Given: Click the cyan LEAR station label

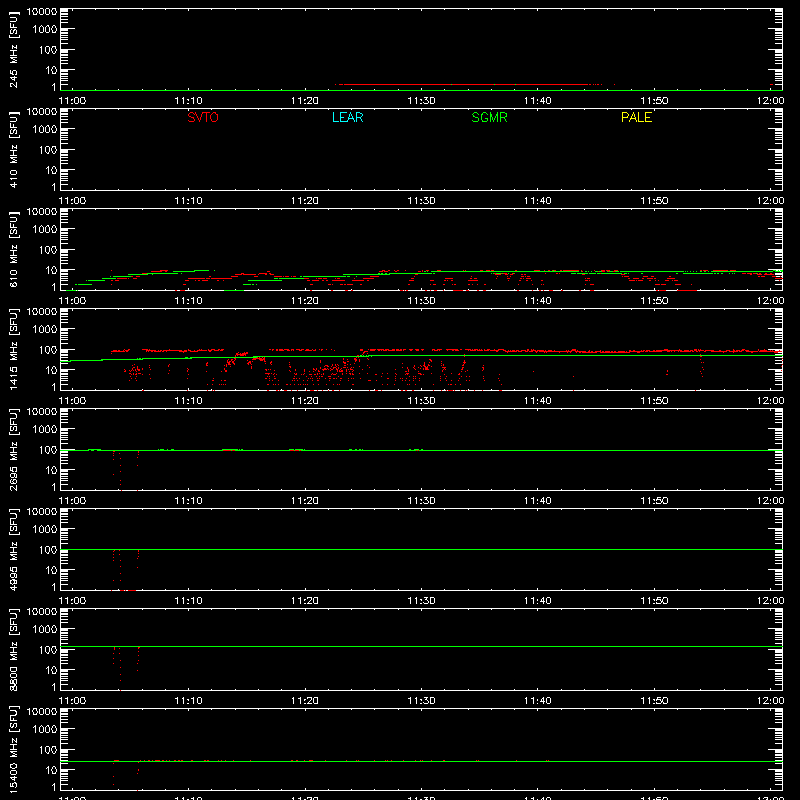Looking at the screenshot, I should pos(347,117).
